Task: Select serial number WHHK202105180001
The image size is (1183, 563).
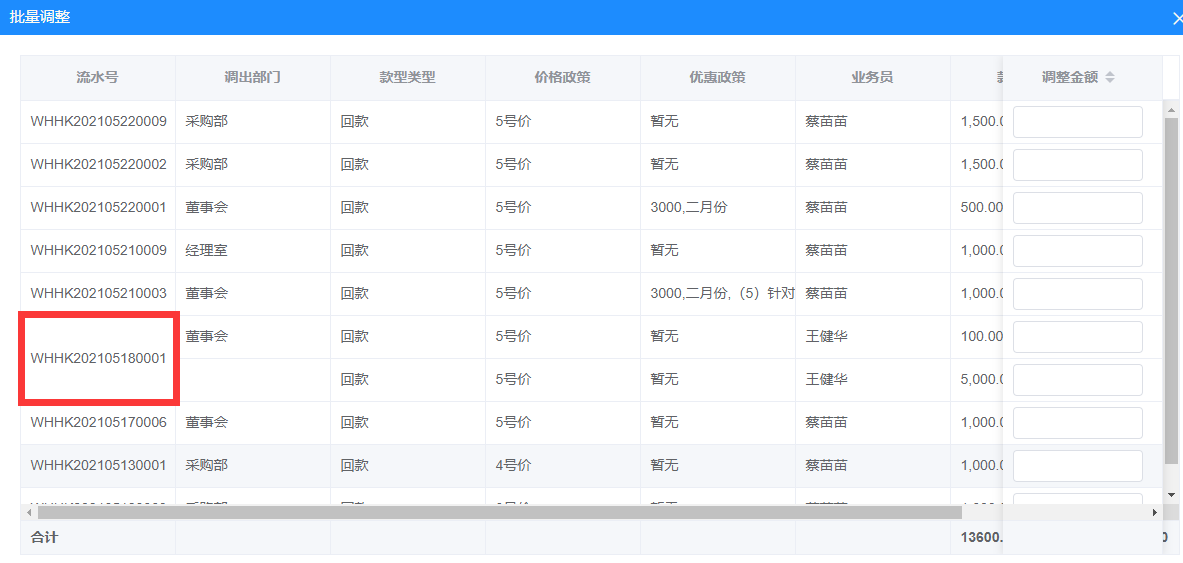Action: point(98,358)
